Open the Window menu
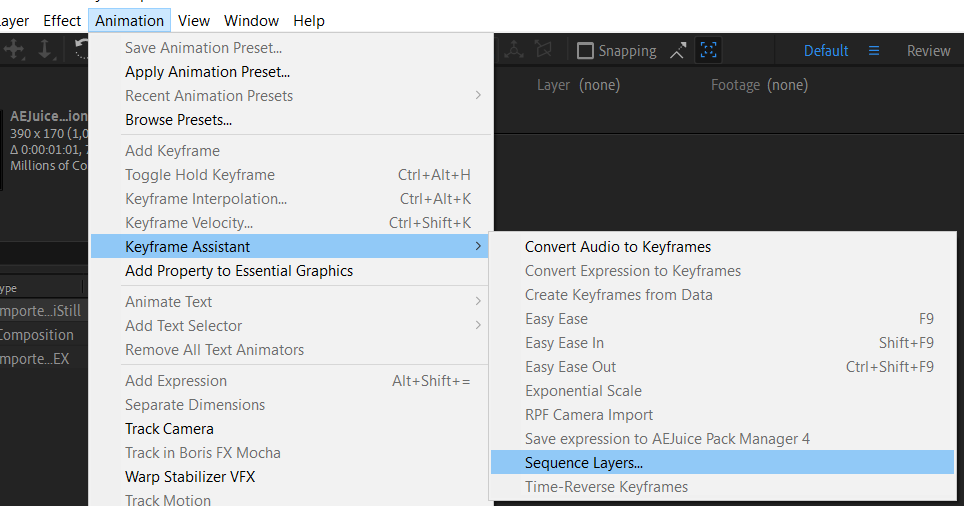 [x=251, y=21]
